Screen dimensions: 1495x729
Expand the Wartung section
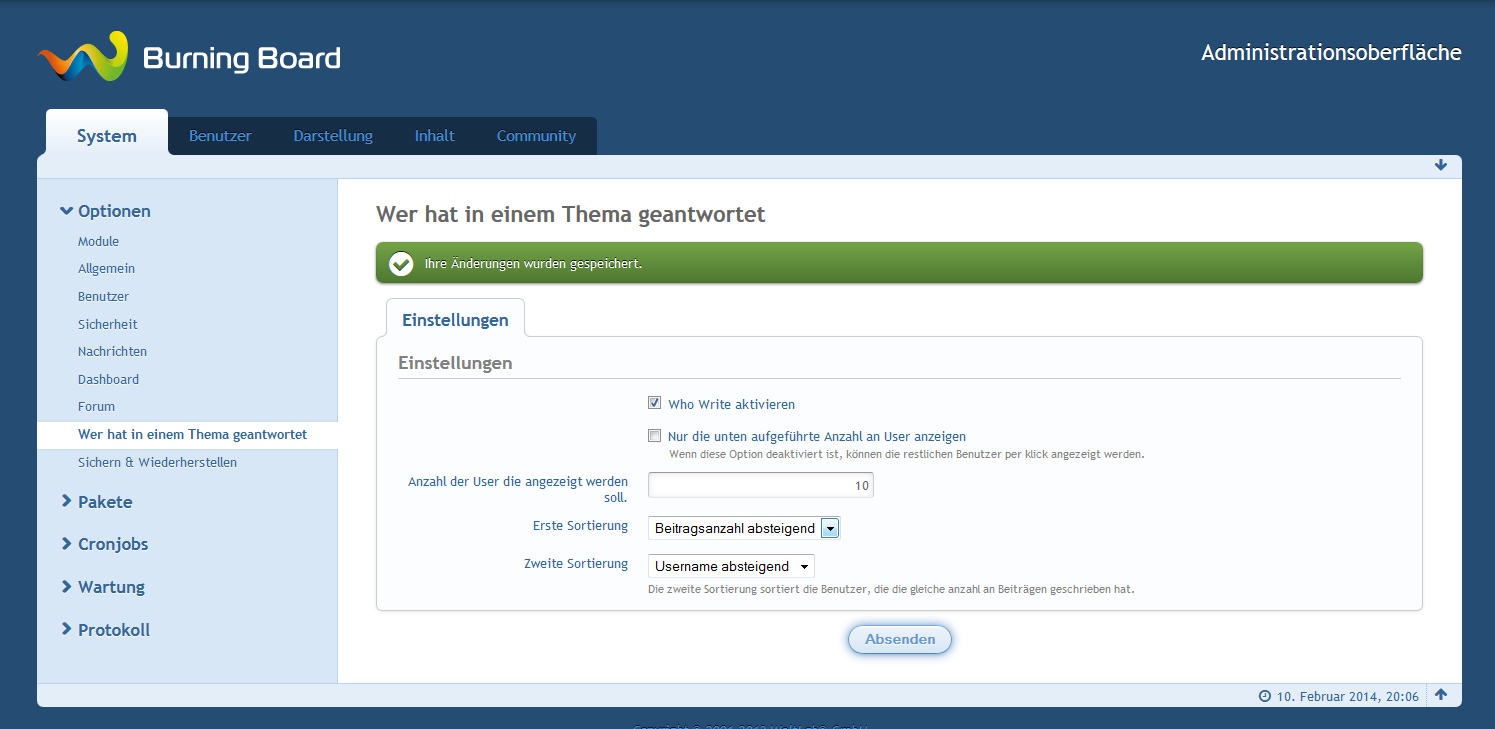pyautogui.click(x=102, y=587)
